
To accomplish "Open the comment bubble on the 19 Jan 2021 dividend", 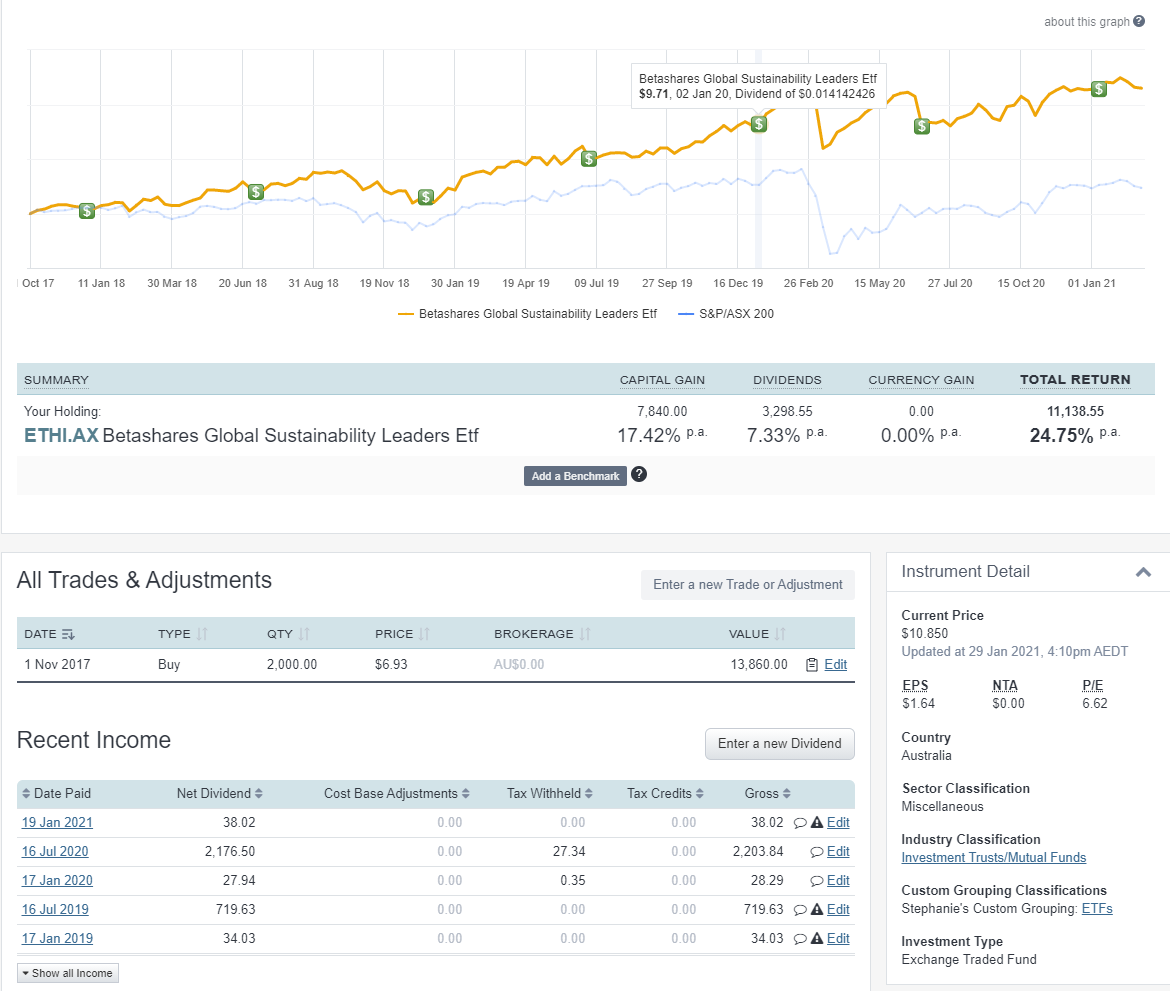I will [799, 822].
